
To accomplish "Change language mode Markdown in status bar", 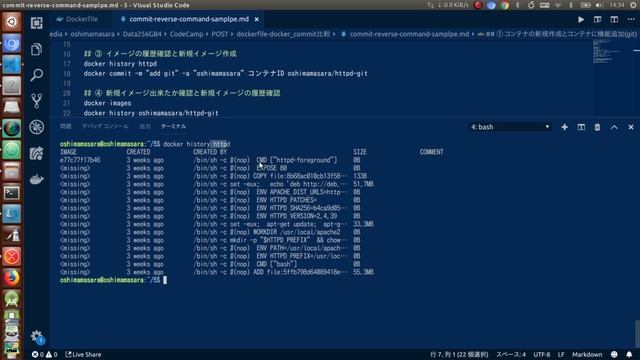I will (587, 354).
